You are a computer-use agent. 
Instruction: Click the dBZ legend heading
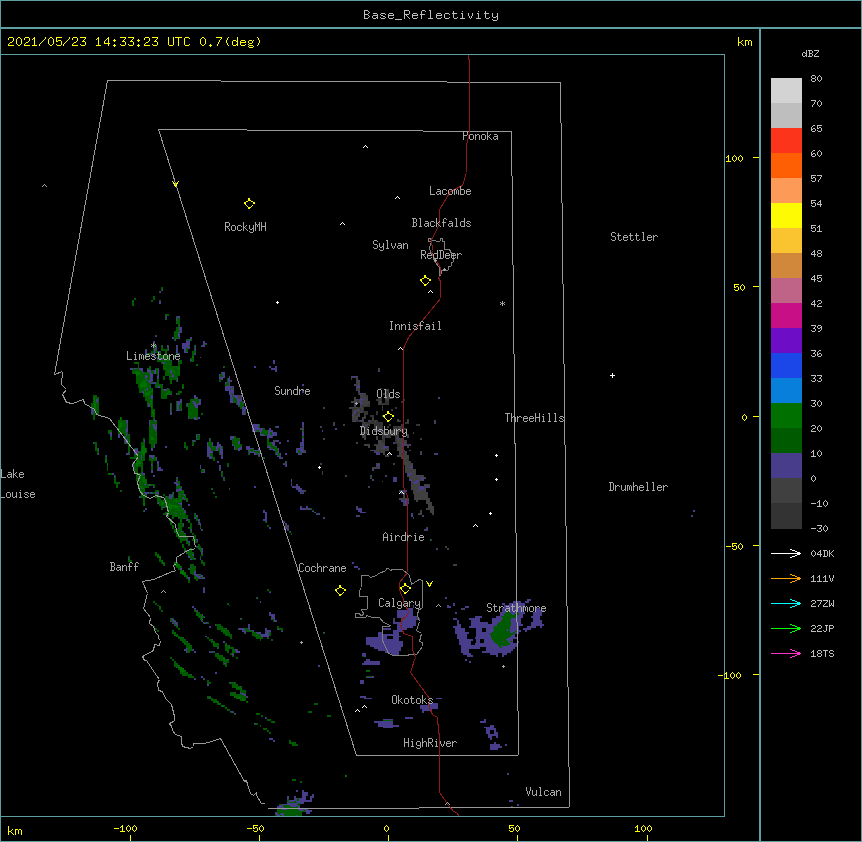(810, 53)
